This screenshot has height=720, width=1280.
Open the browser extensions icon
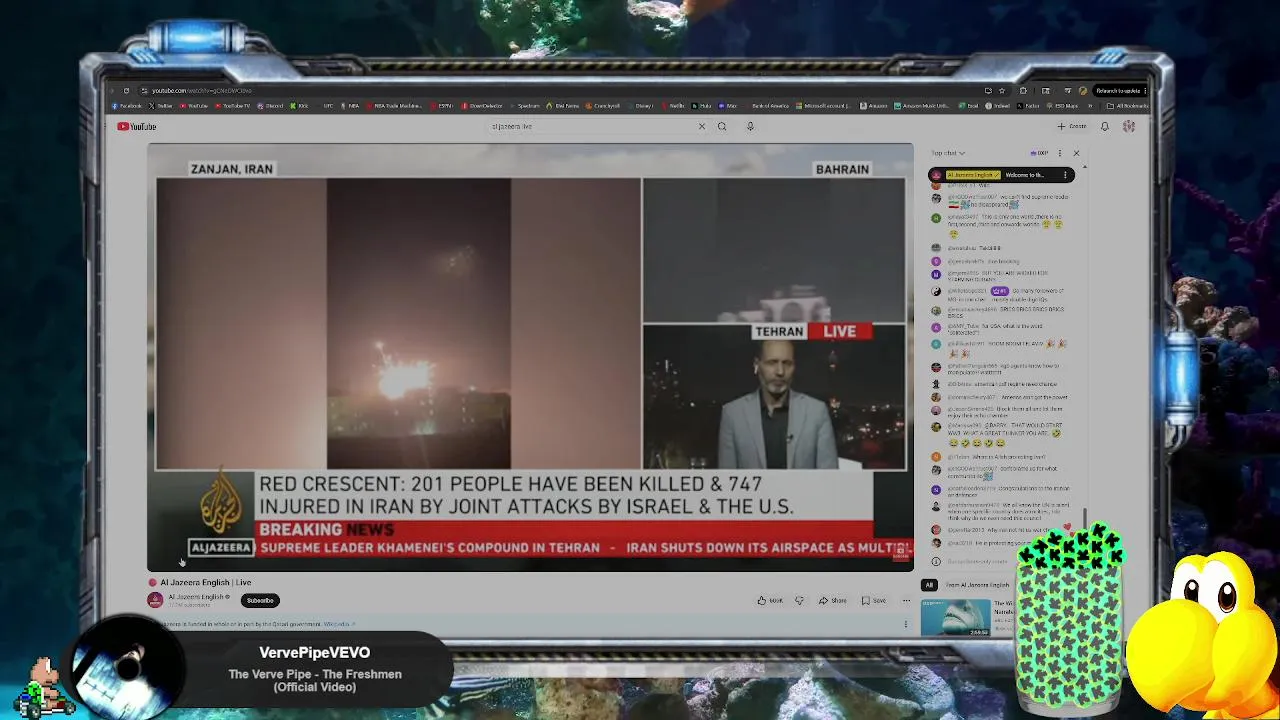tap(1023, 91)
